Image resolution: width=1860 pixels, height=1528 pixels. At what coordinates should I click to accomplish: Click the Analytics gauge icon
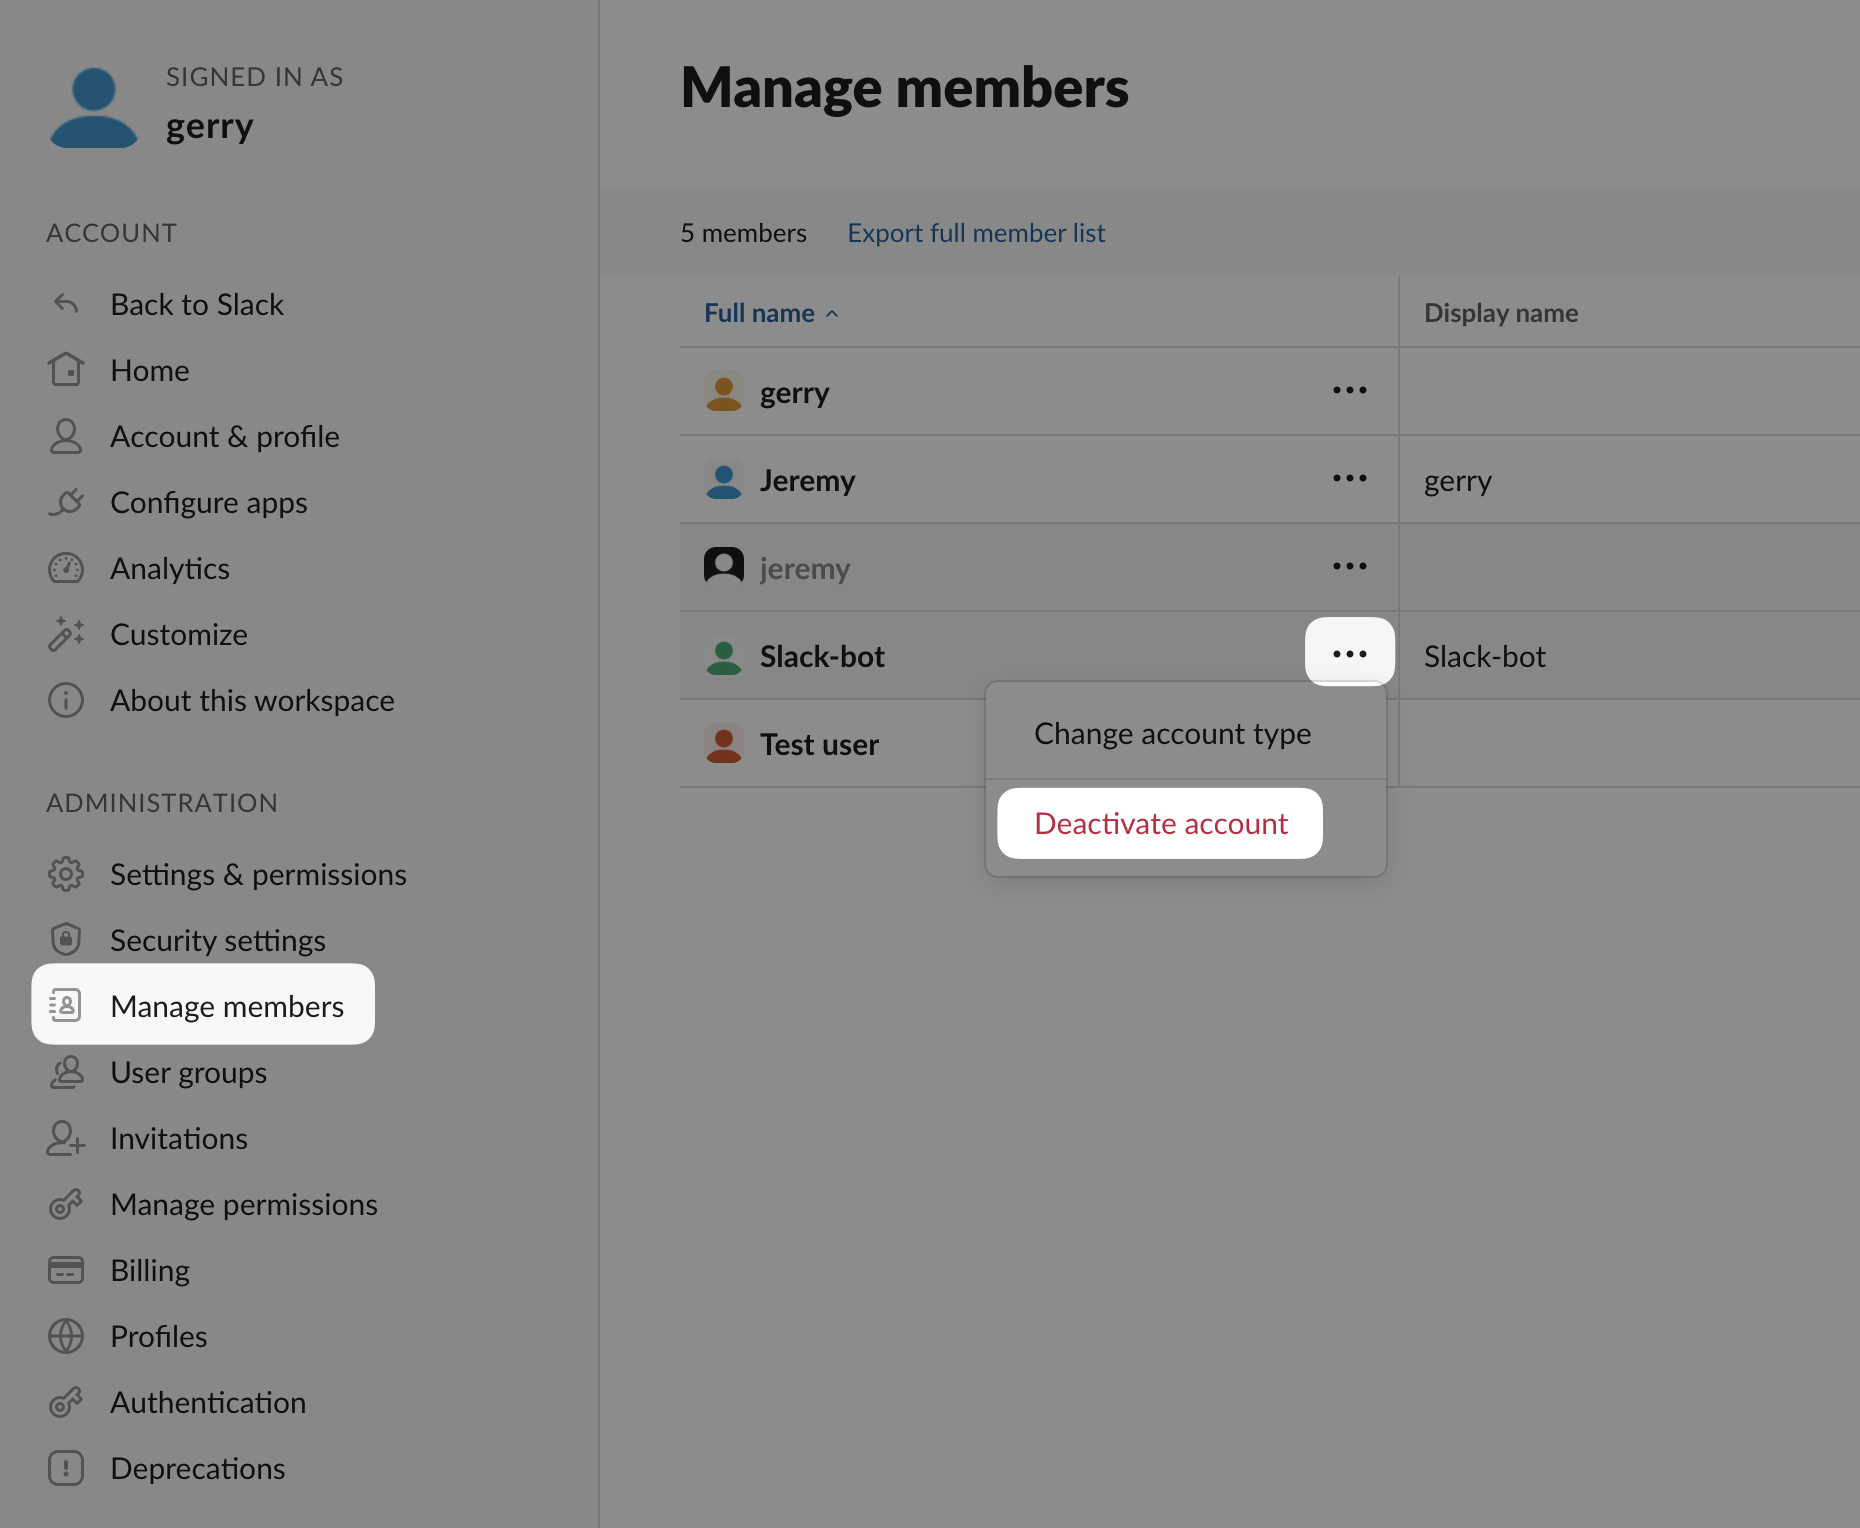click(x=66, y=568)
